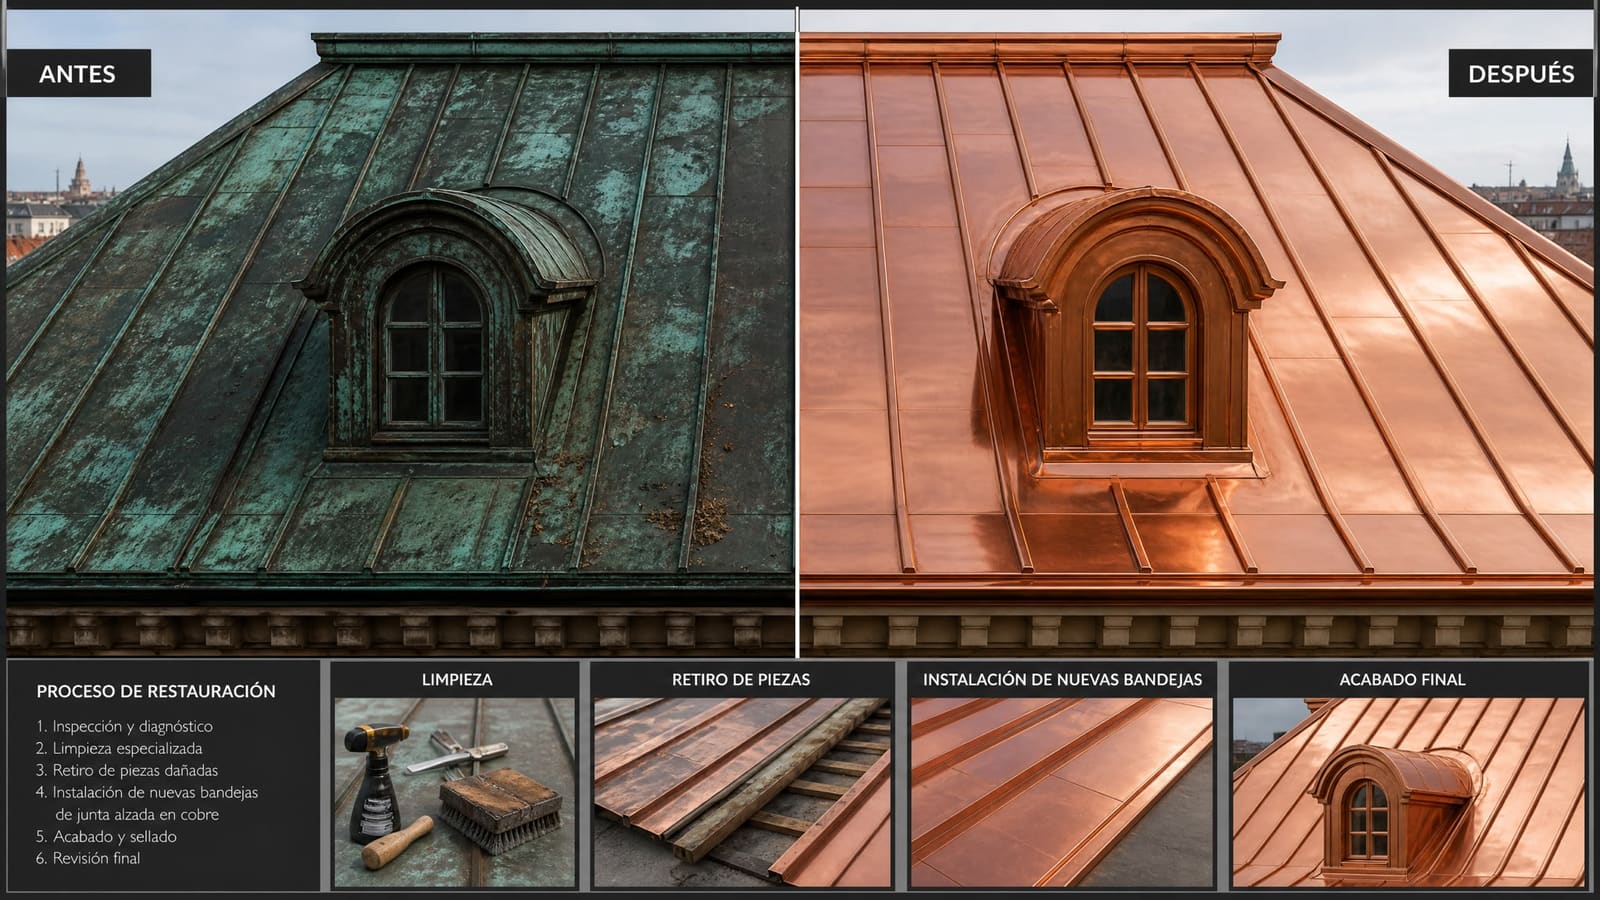Screen dimensions: 1600x900
Task: Open the ACABADO FINAL thumbnail
Action: pos(1409,792)
